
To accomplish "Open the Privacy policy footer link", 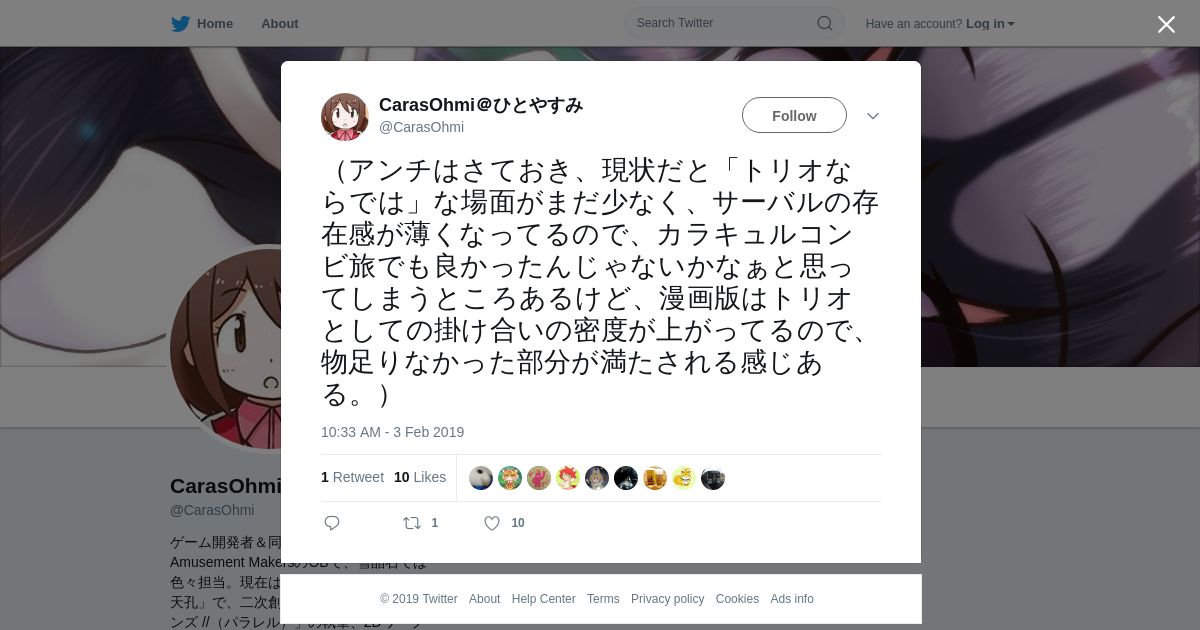I will [667, 599].
